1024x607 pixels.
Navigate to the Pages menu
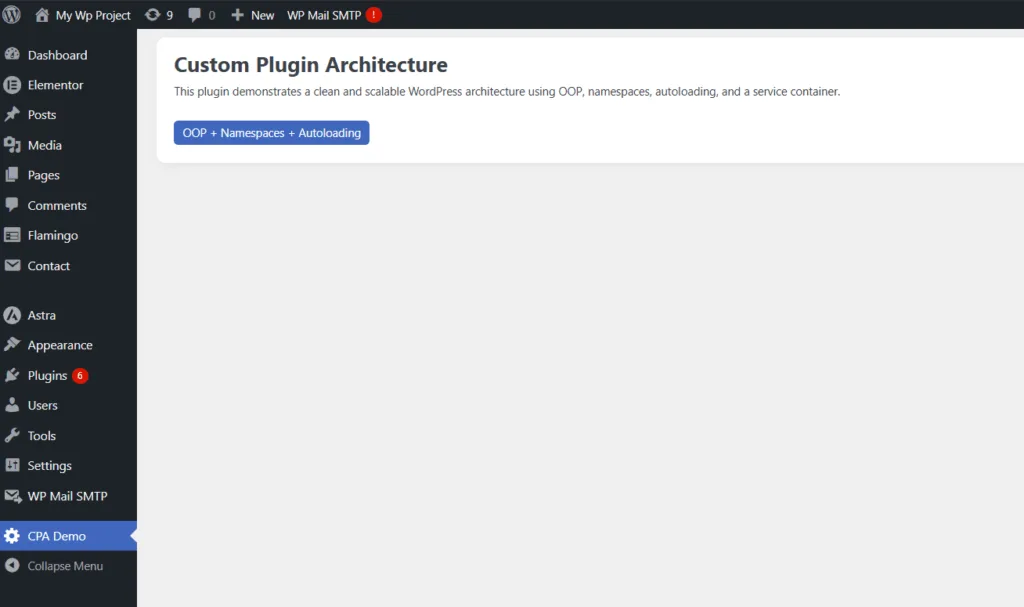click(44, 175)
